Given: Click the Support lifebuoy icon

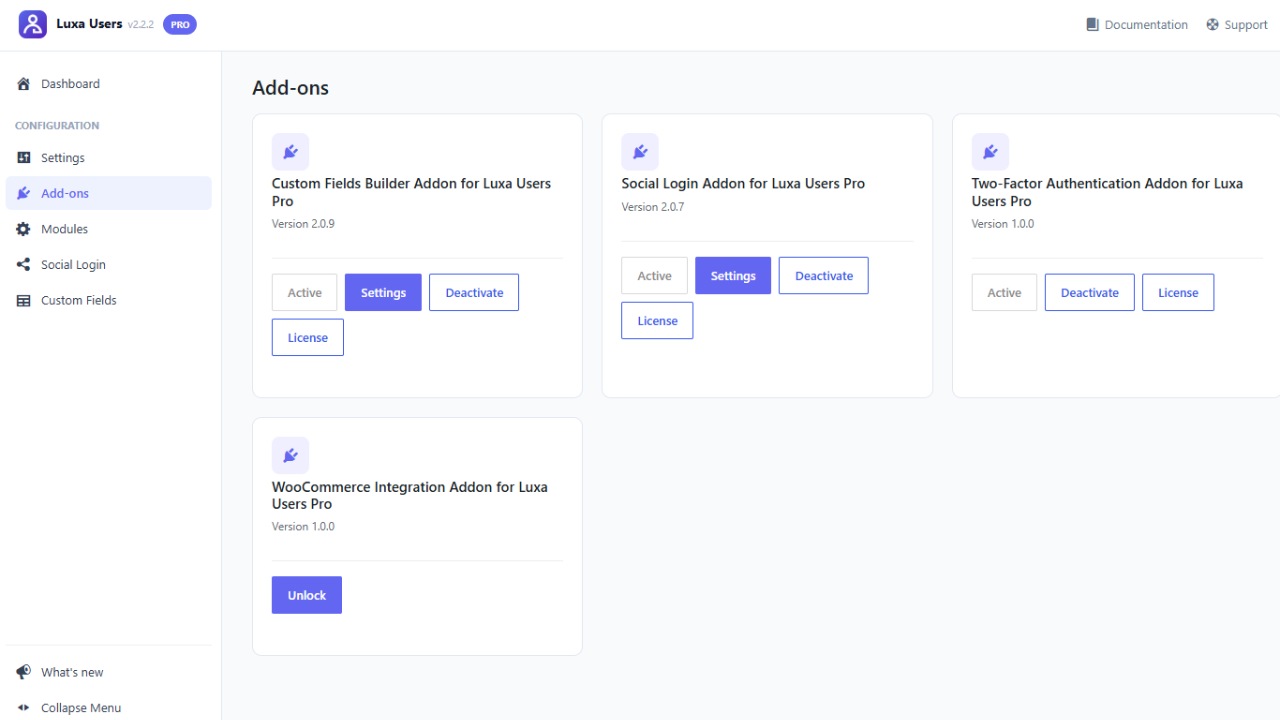Looking at the screenshot, I should (x=1213, y=25).
